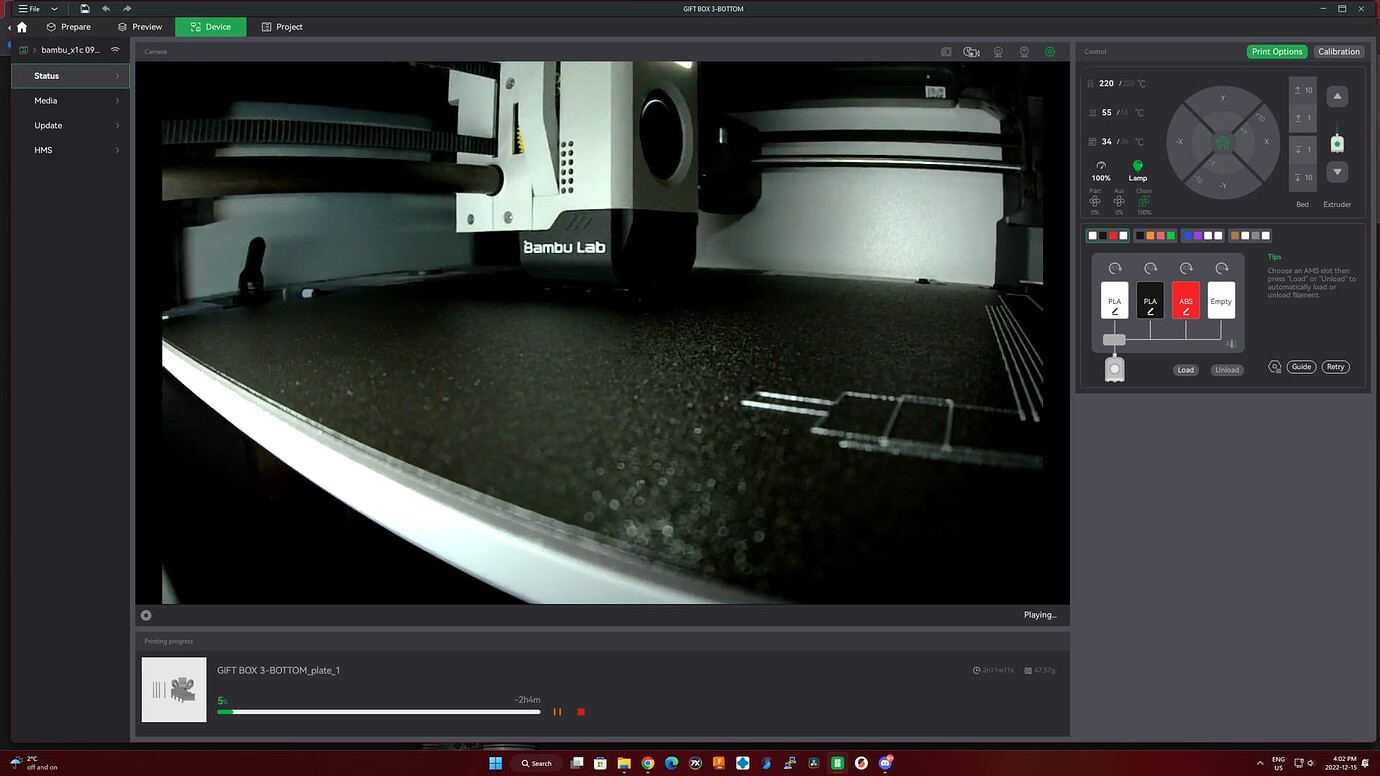Undo the last action
1380x776 pixels.
tap(106, 9)
